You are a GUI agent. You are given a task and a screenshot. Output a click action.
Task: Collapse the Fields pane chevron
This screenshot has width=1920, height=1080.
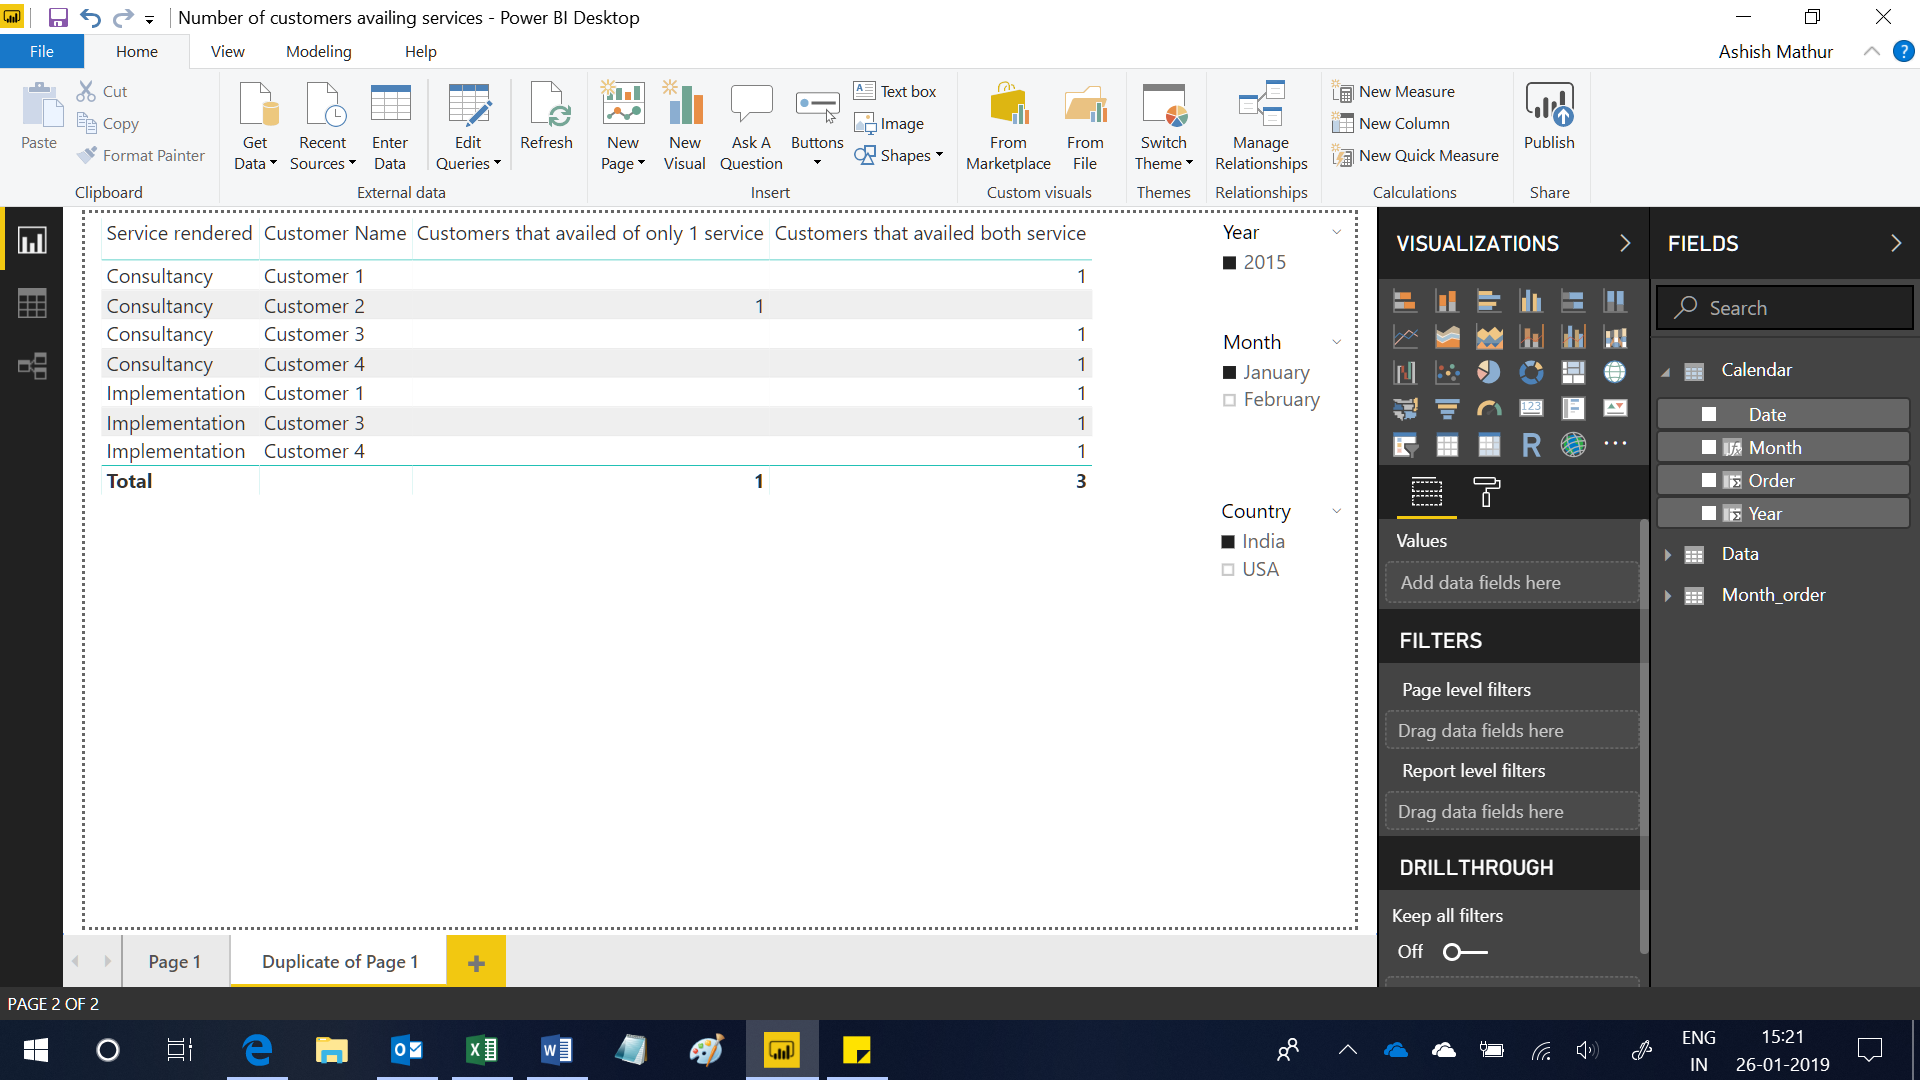point(1895,243)
